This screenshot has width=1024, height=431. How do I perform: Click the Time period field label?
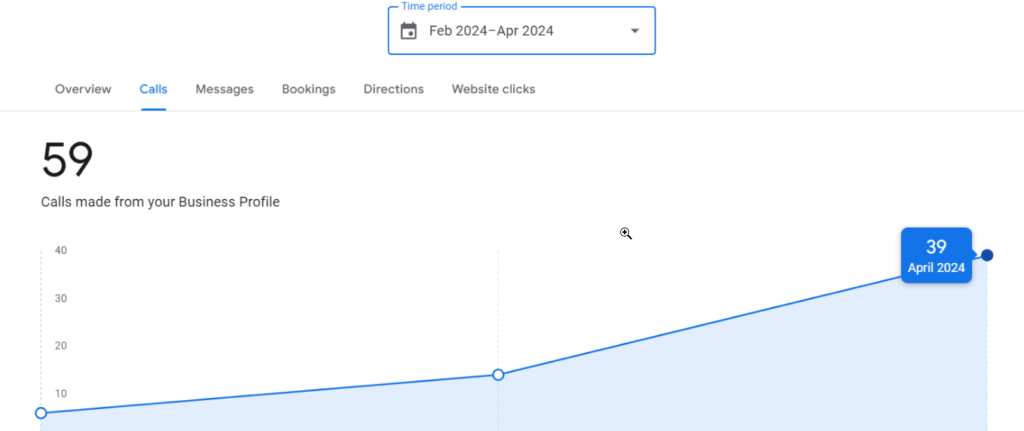429,7
